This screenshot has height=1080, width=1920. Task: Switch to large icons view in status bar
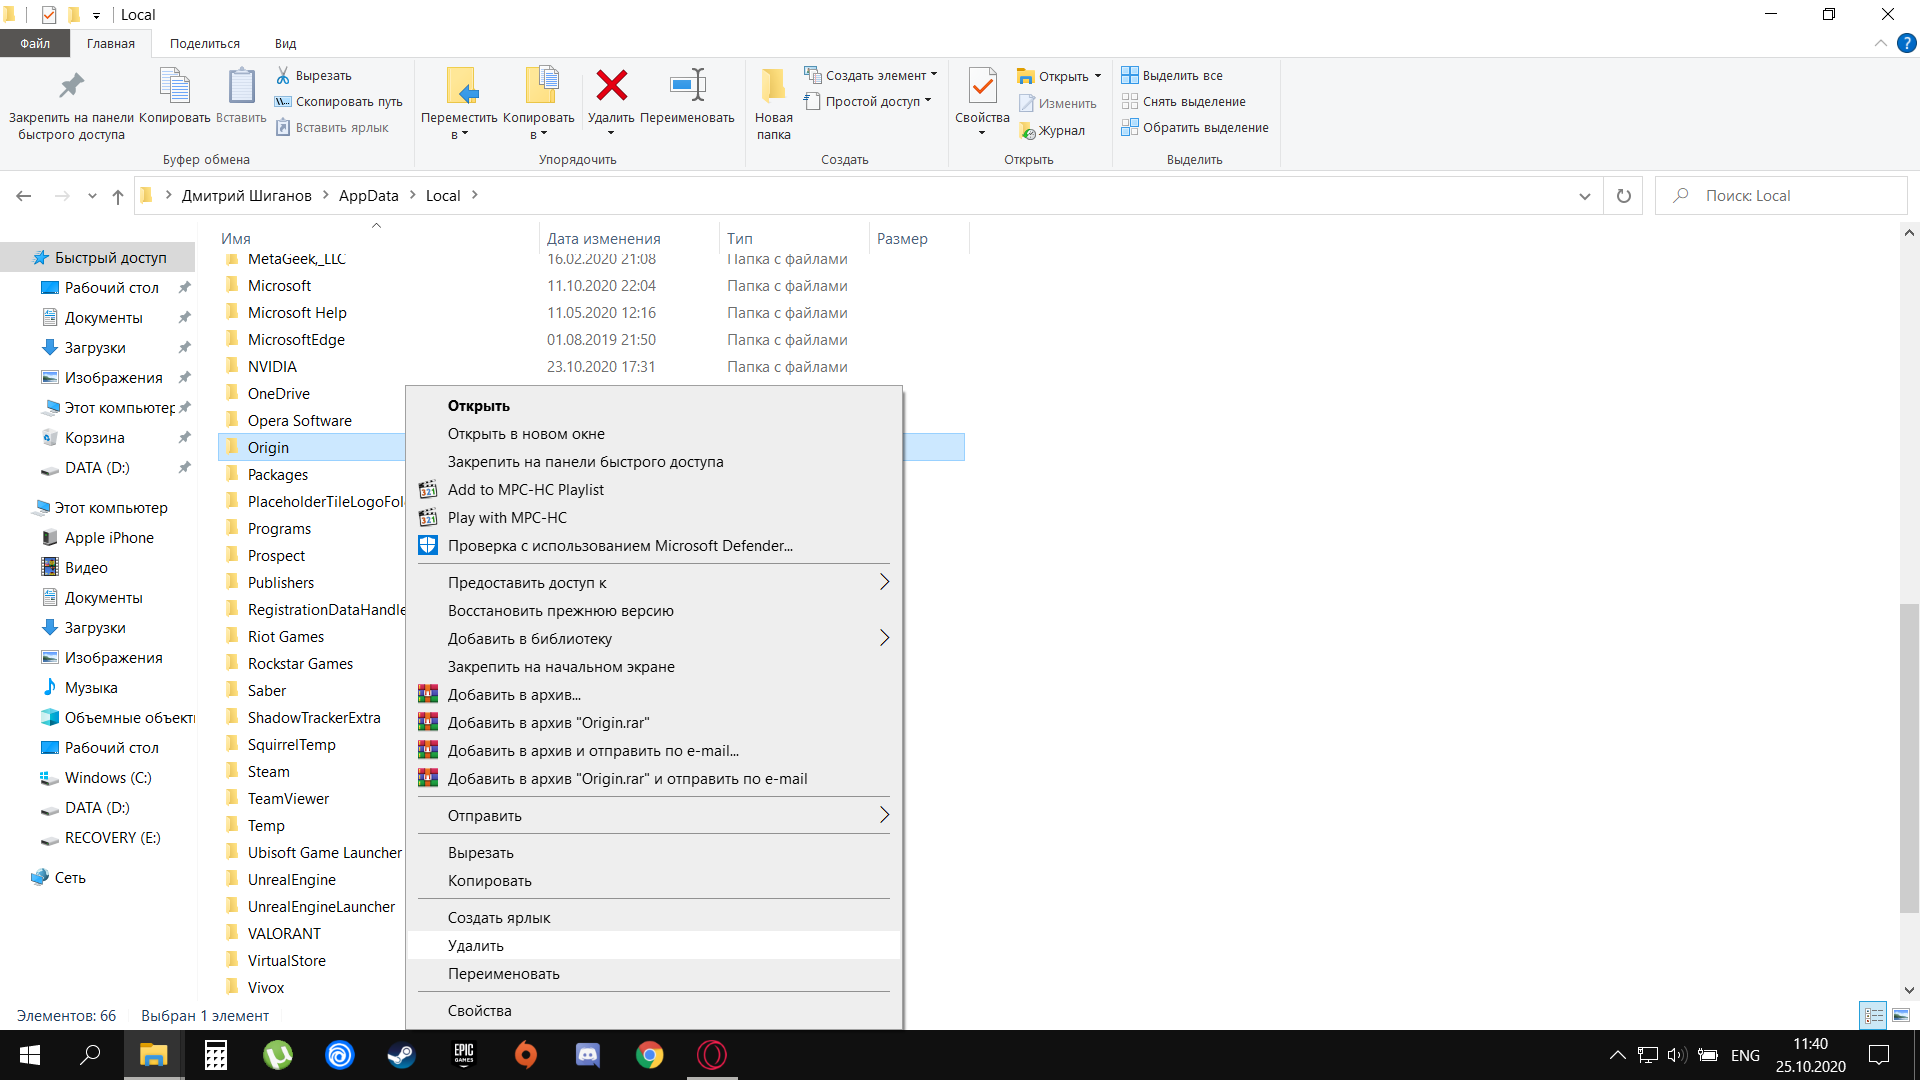pyautogui.click(x=1901, y=1015)
